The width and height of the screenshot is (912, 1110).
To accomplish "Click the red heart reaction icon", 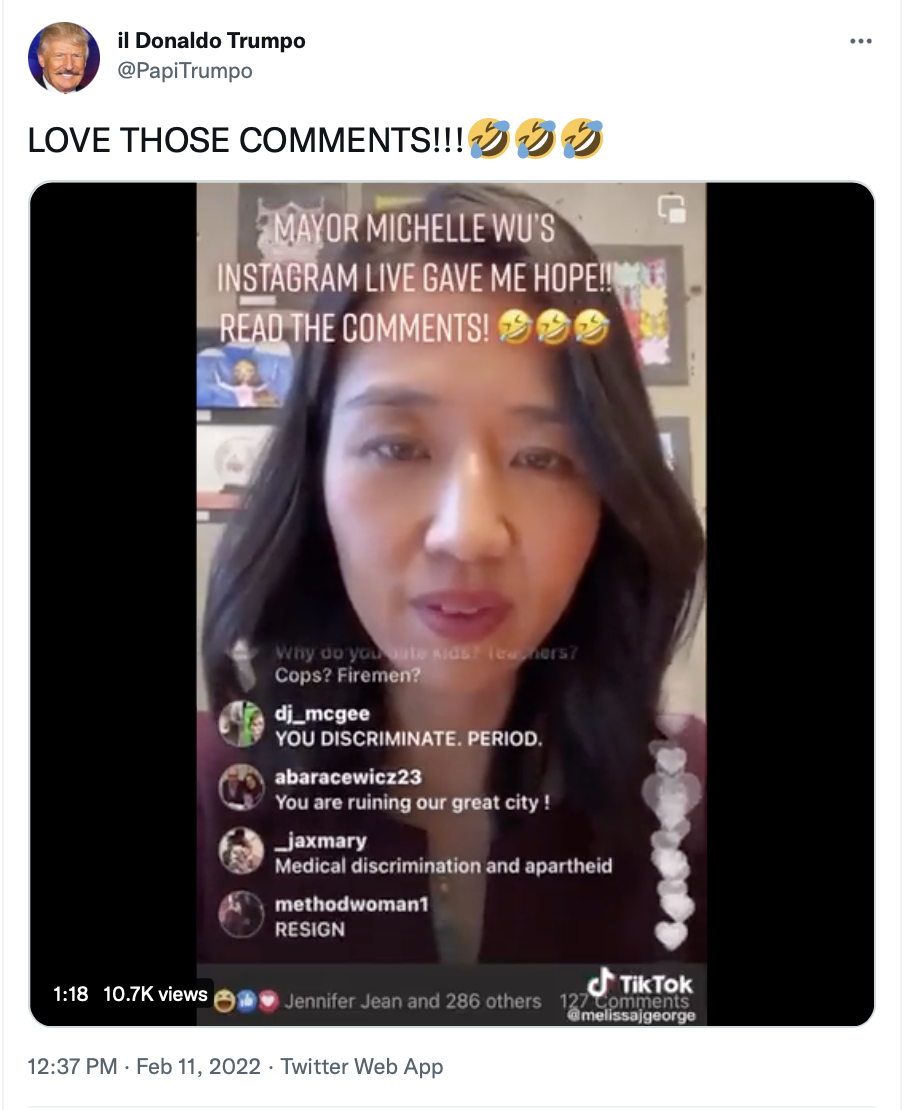I will [x=268, y=1001].
